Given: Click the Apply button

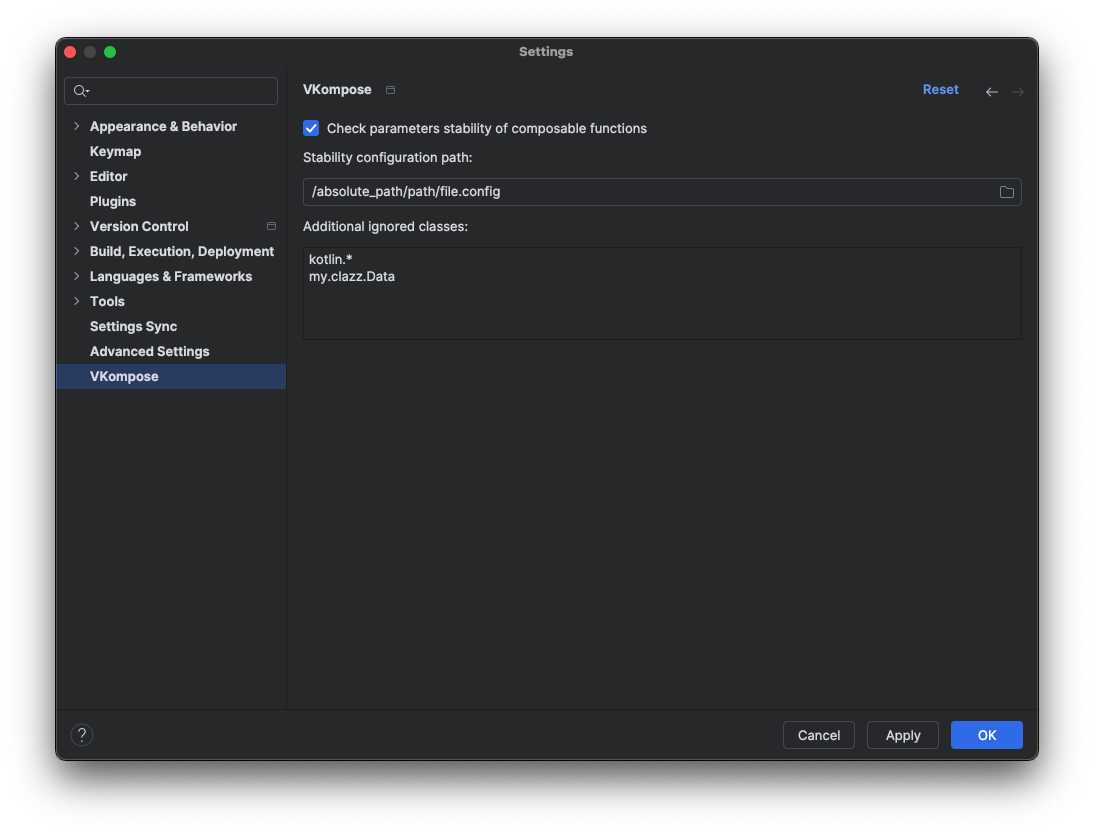Looking at the screenshot, I should 903,735.
